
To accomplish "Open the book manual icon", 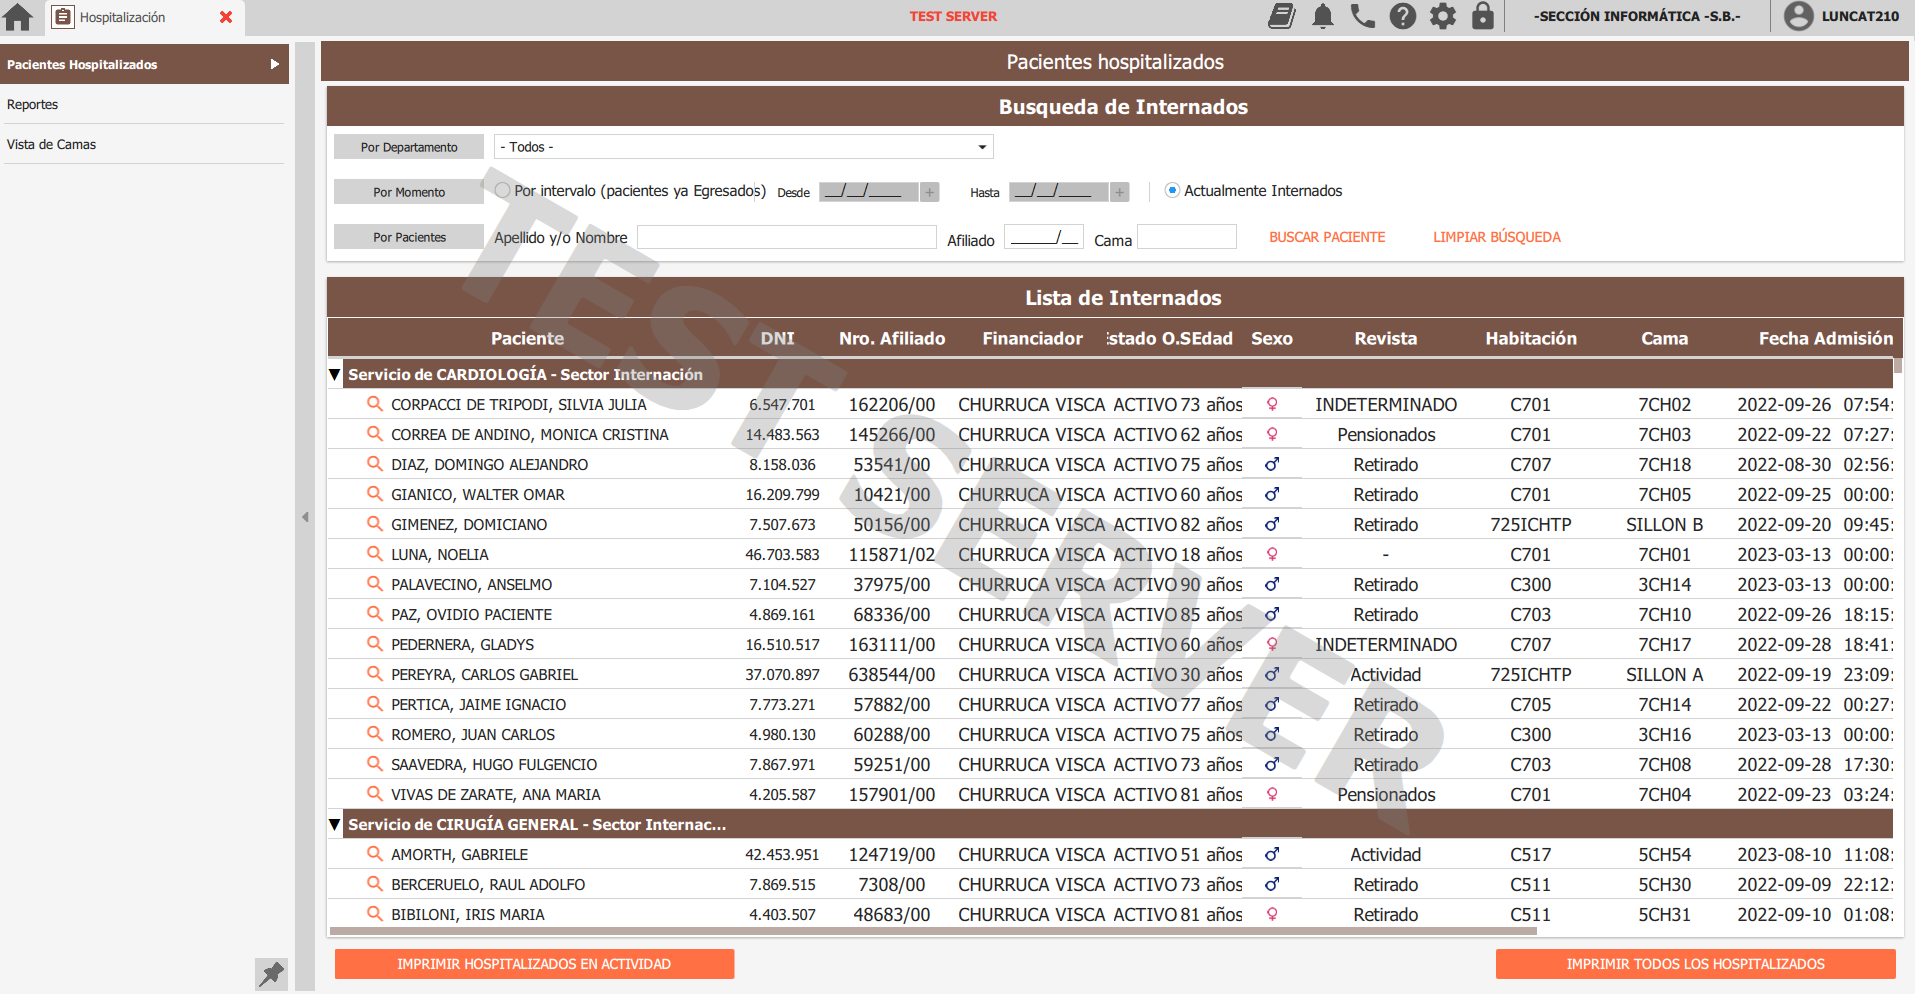I will (1282, 16).
